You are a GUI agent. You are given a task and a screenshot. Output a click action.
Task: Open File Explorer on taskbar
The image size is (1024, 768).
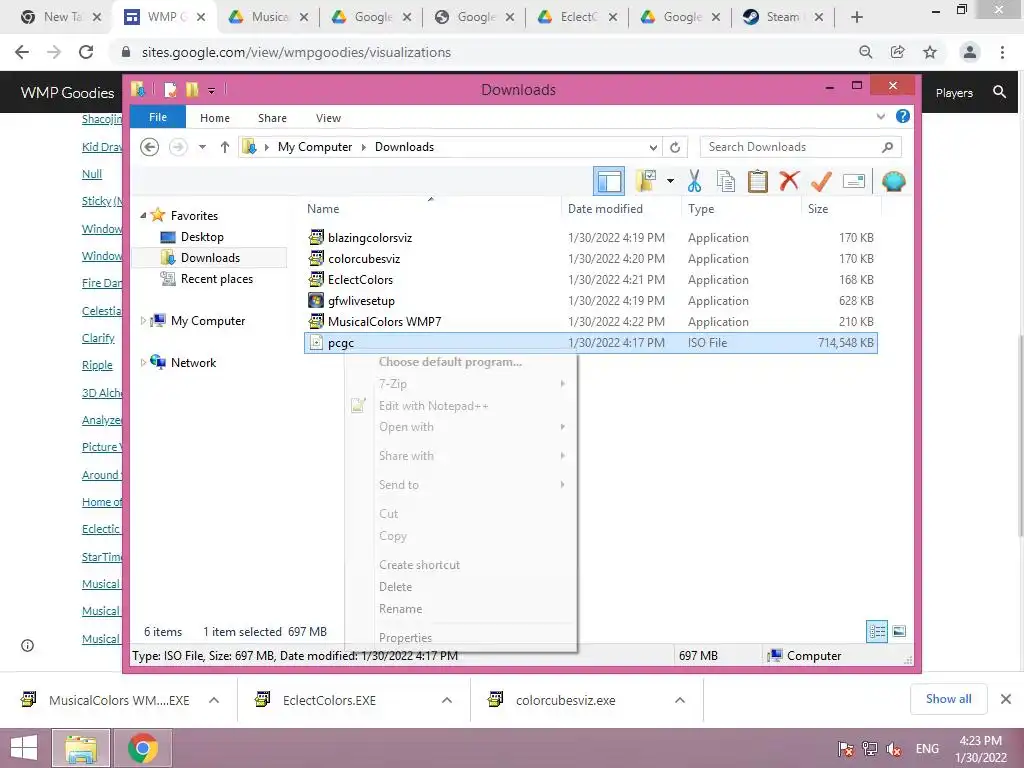(81, 748)
